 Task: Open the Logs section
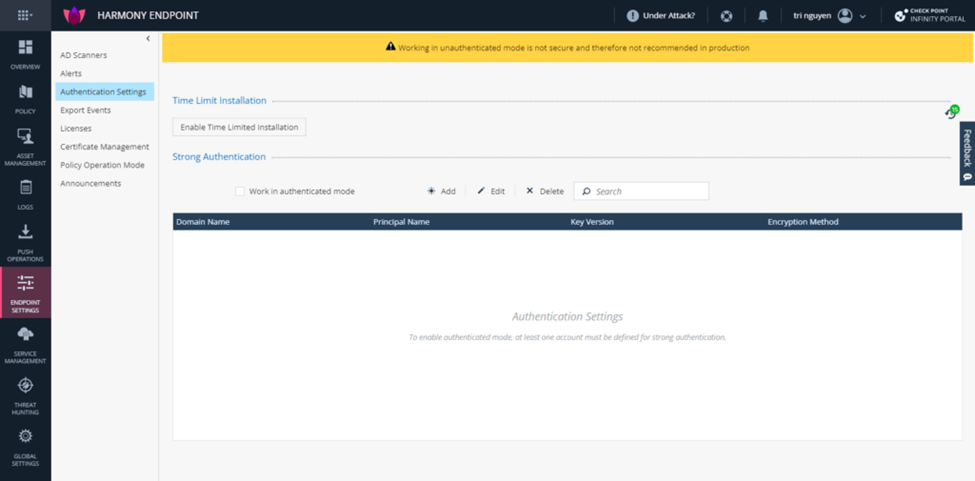(x=25, y=194)
